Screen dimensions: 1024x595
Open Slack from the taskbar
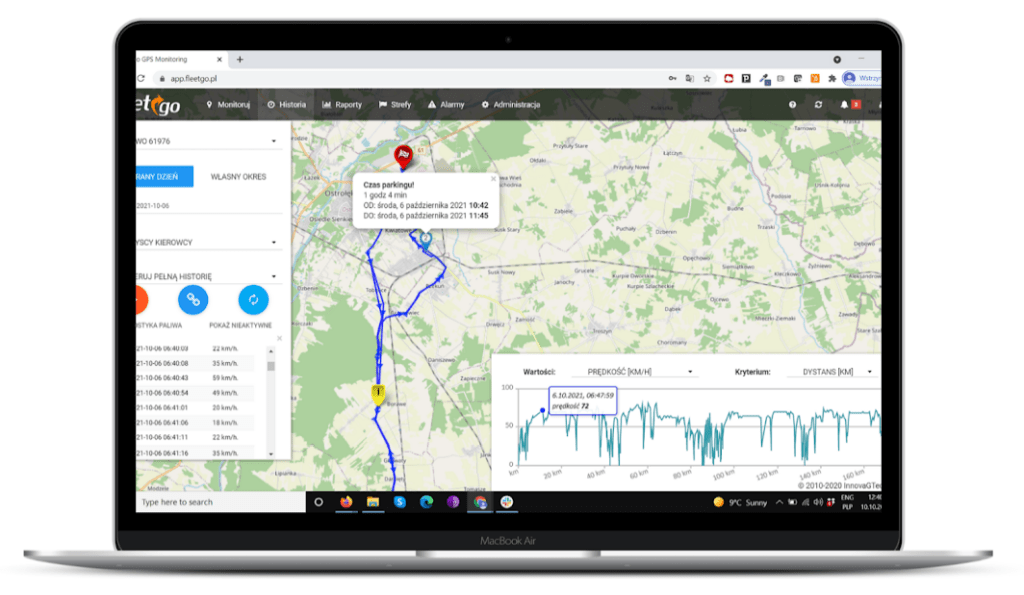click(507, 502)
